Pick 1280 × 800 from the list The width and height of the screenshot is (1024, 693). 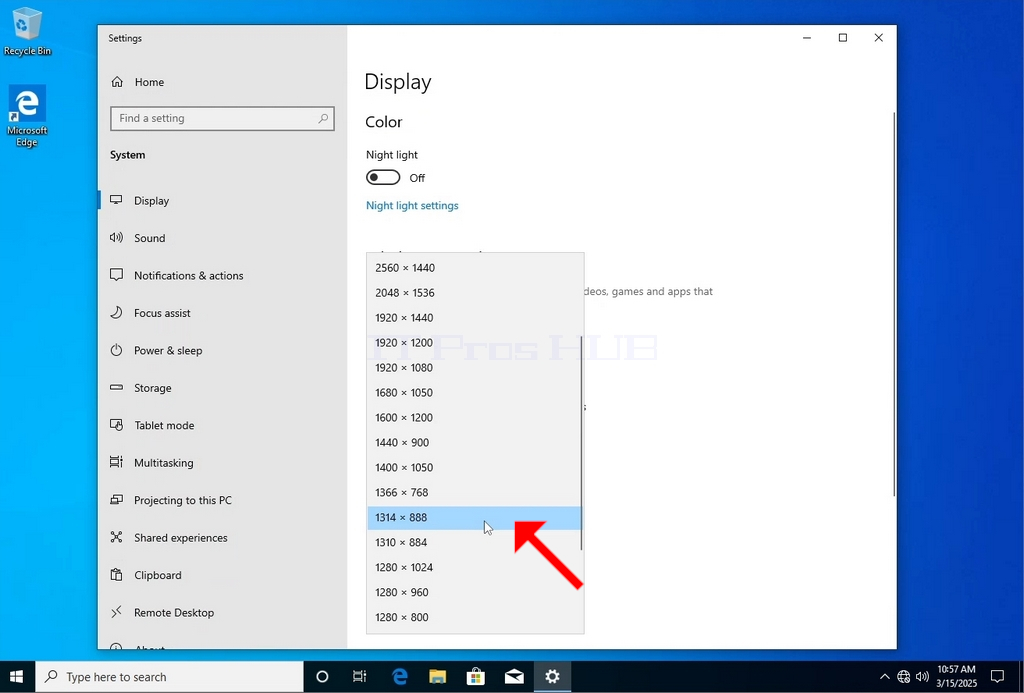pyautogui.click(x=474, y=617)
